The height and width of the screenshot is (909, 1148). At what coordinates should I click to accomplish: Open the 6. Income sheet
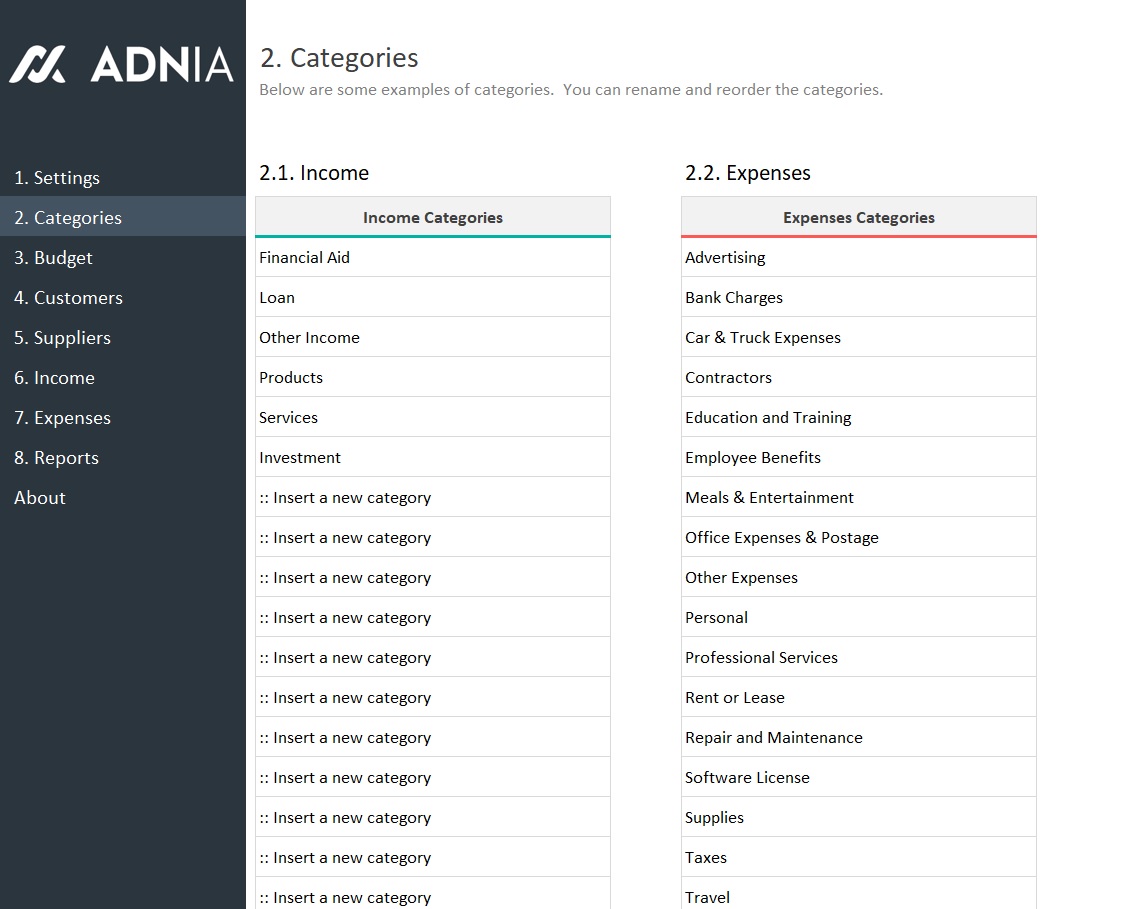123,378
